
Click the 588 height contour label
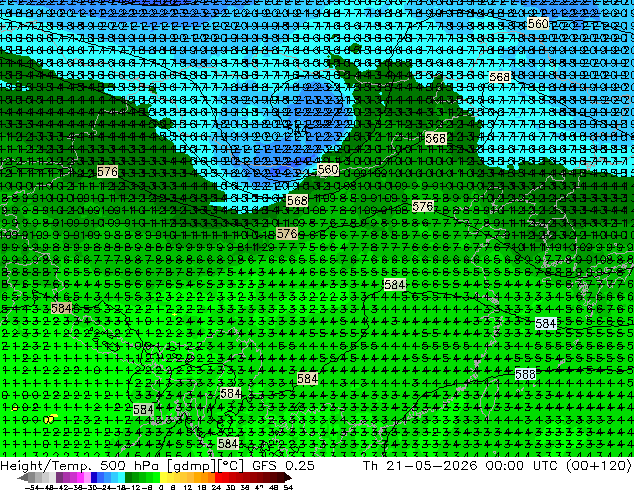click(525, 374)
